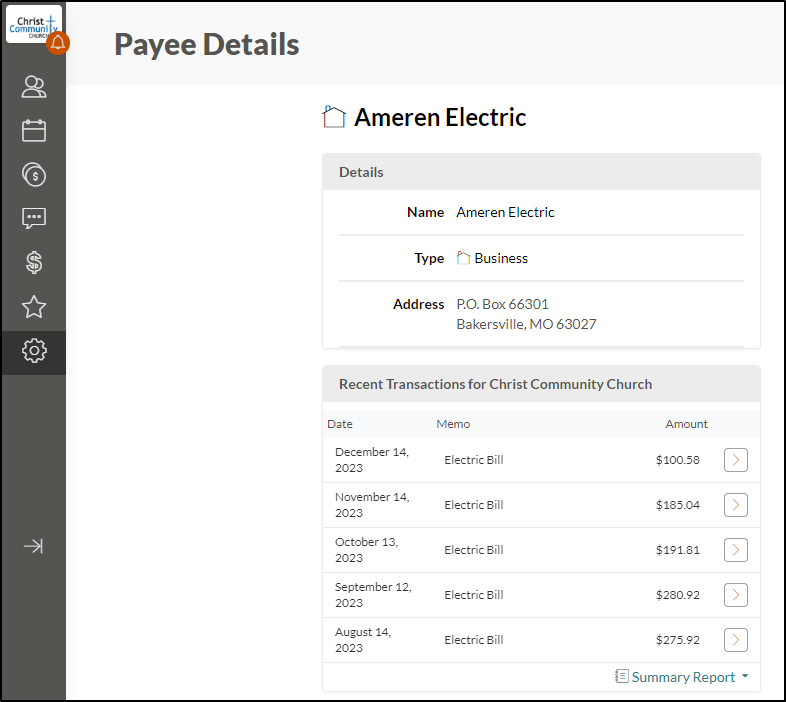Open the notifications bell icon
This screenshot has width=786, height=702.
(x=58, y=43)
